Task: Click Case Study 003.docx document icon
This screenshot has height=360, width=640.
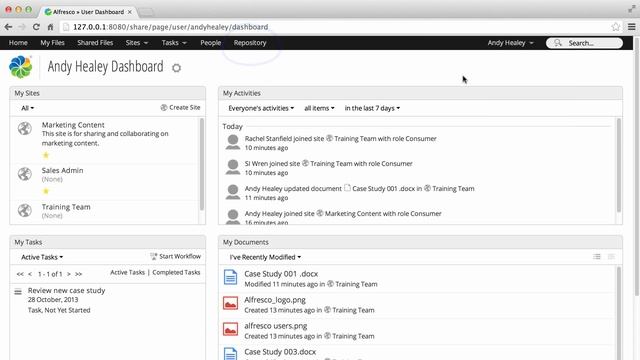Action: 231,353
